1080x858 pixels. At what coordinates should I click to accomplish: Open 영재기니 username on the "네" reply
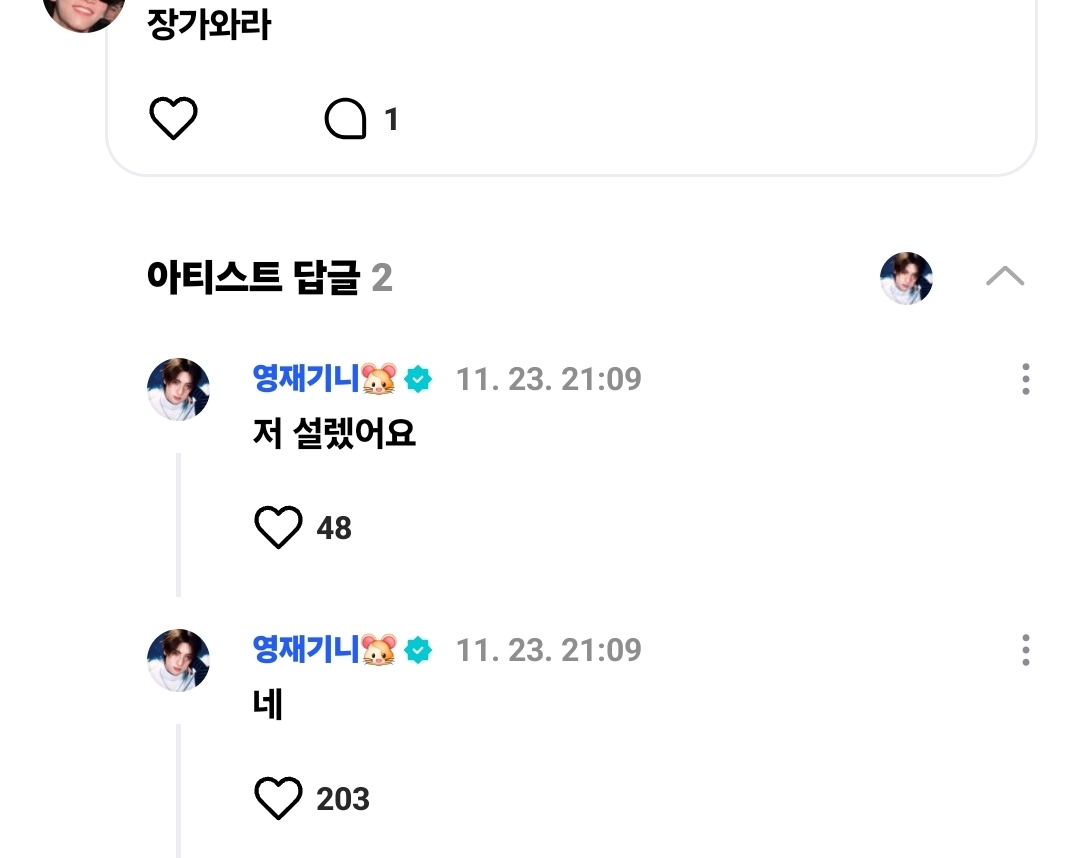[306, 650]
